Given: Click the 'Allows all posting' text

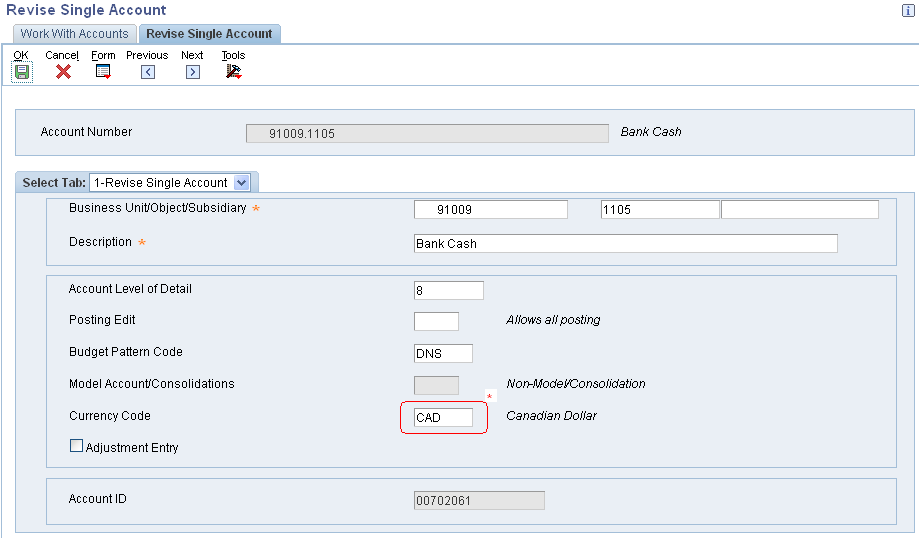Looking at the screenshot, I should pos(553,320).
